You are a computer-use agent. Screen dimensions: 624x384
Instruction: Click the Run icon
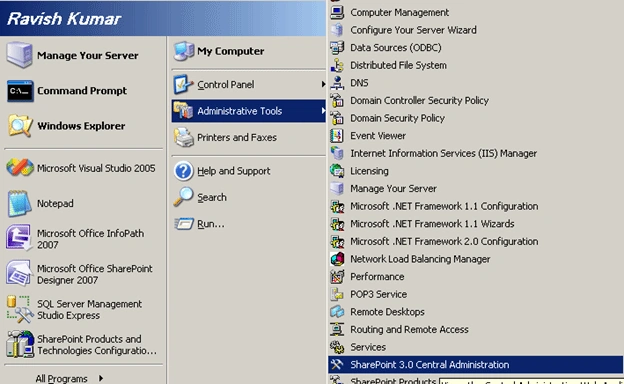coord(183,224)
